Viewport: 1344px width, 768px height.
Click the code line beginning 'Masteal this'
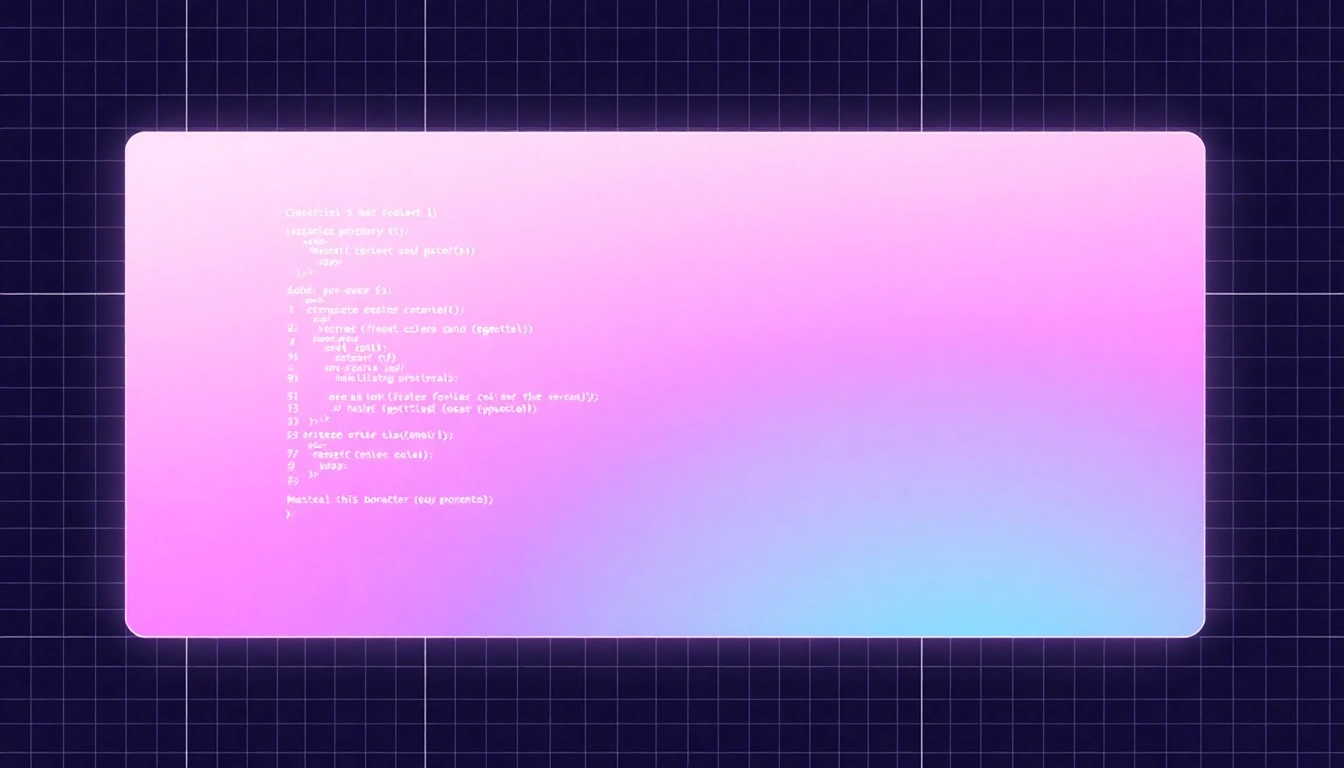point(390,499)
